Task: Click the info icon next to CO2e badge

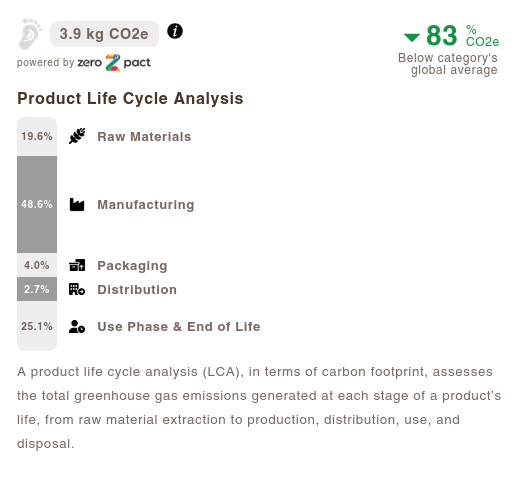Action: pyautogui.click(x=175, y=31)
